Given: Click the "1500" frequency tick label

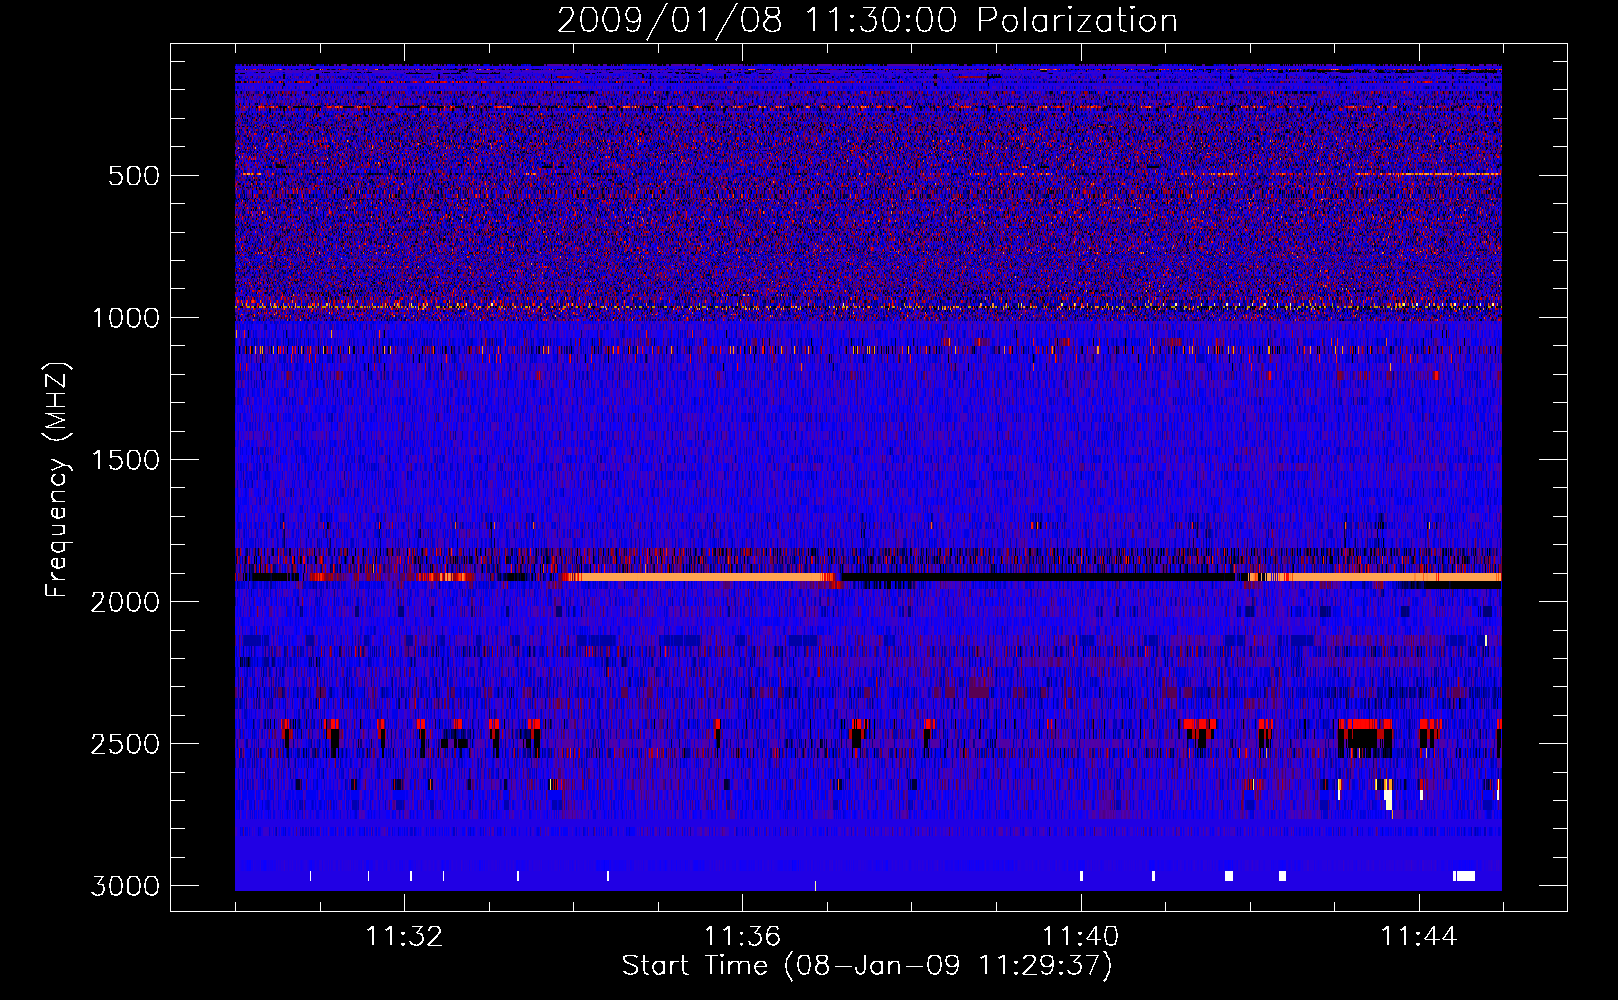Looking at the screenshot, I should click(125, 460).
